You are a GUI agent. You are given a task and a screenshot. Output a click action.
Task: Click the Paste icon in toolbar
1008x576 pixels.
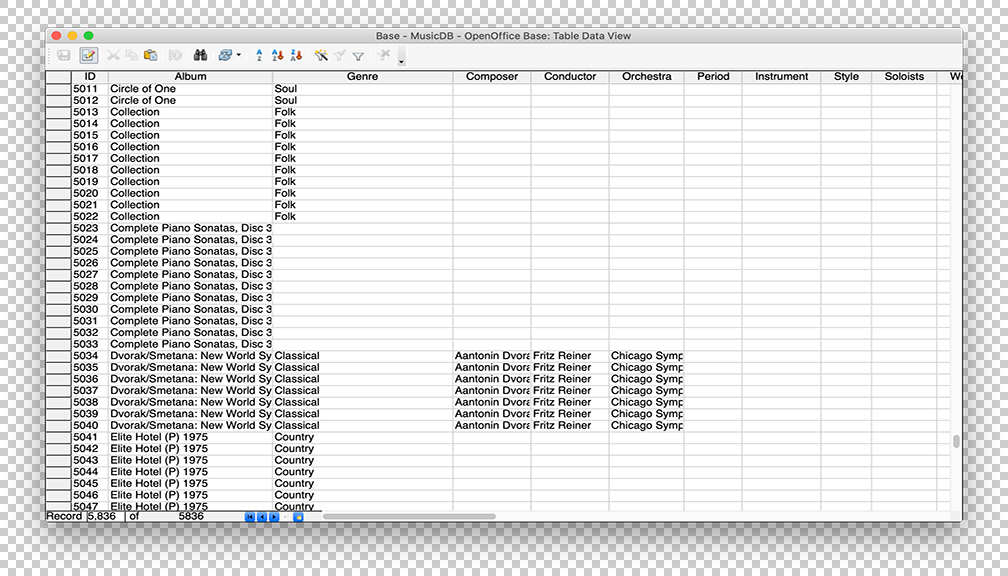tap(150, 56)
